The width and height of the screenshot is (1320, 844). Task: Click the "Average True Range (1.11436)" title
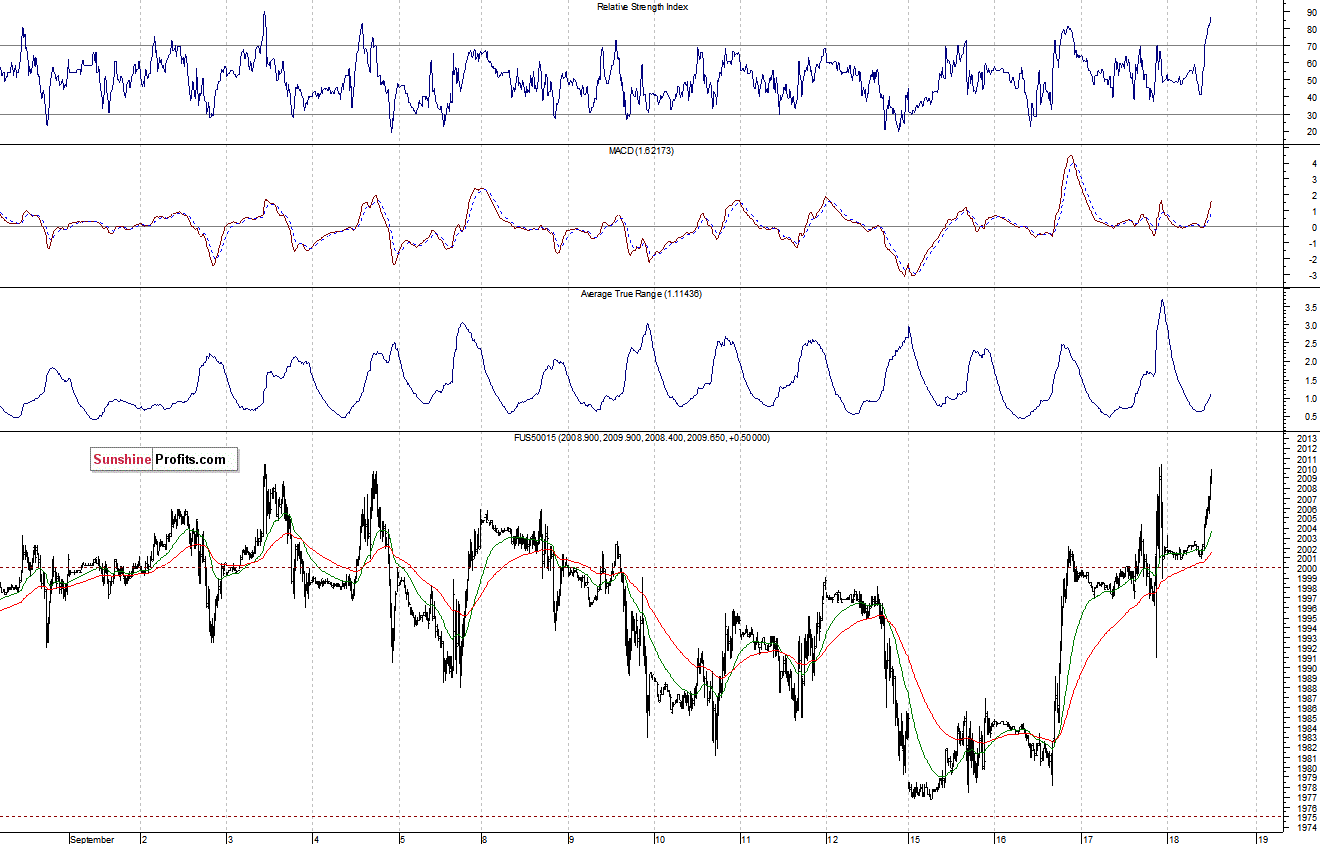(x=642, y=294)
